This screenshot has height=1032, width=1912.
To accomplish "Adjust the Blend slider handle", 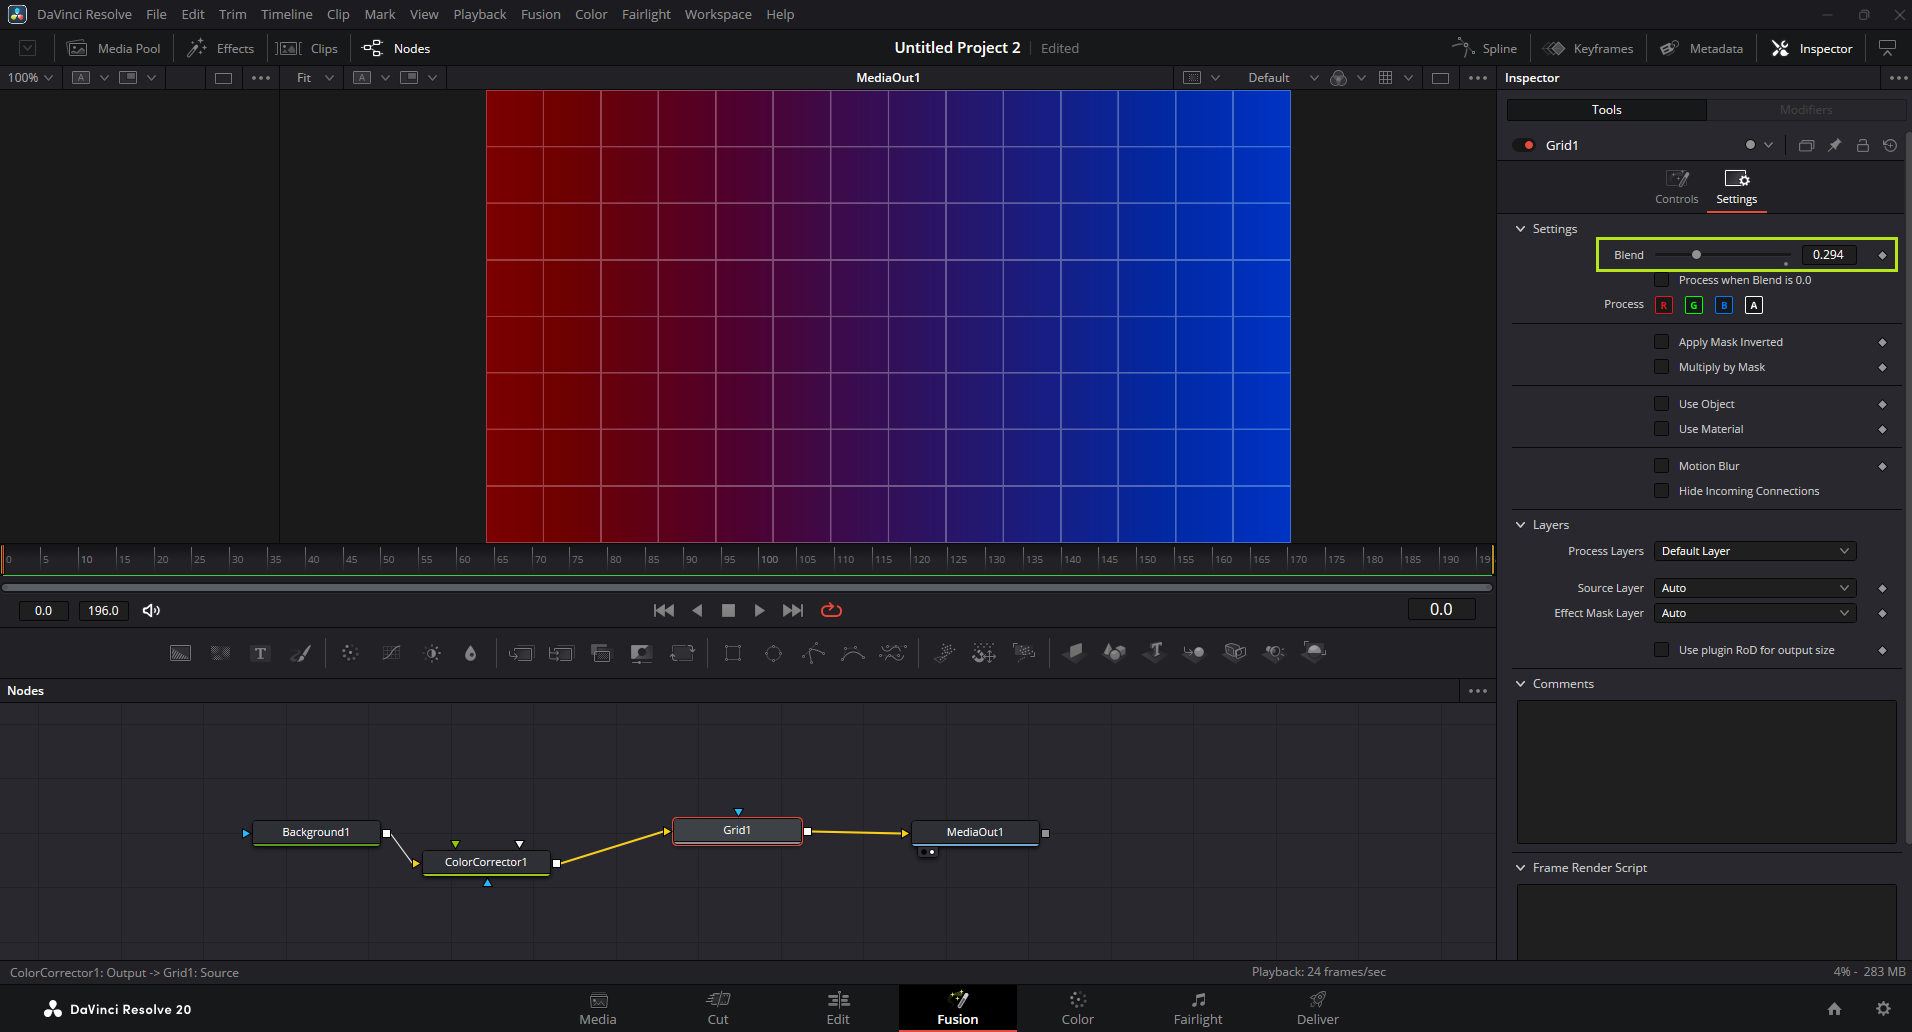I will [x=1696, y=255].
